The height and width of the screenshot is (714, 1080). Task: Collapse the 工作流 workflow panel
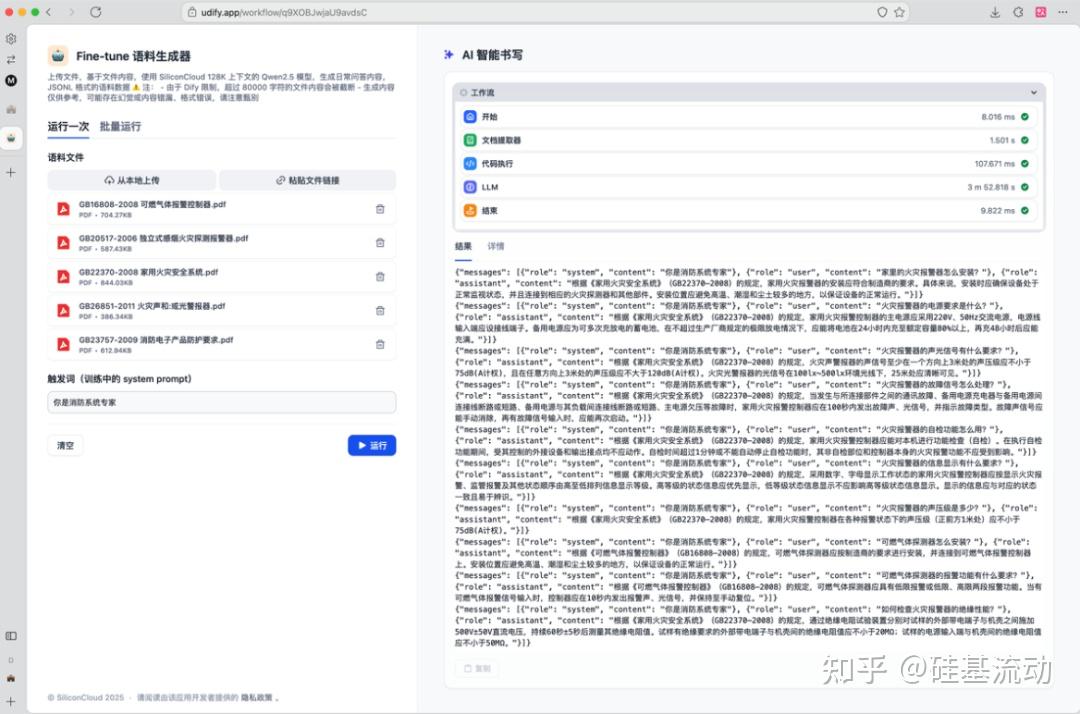tap(1034, 92)
